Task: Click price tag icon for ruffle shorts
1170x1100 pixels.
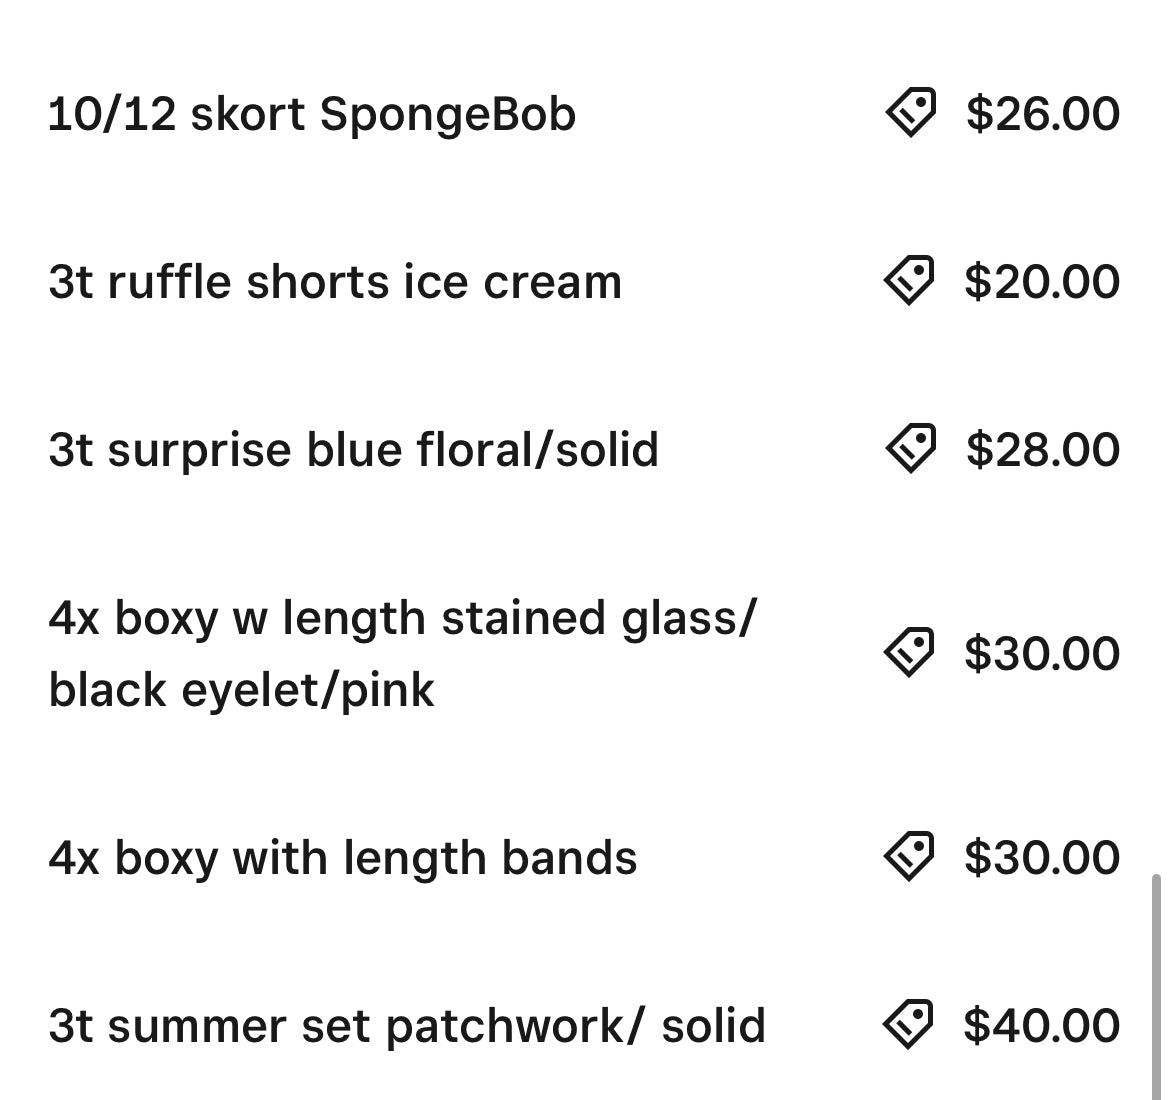Action: coord(910,281)
